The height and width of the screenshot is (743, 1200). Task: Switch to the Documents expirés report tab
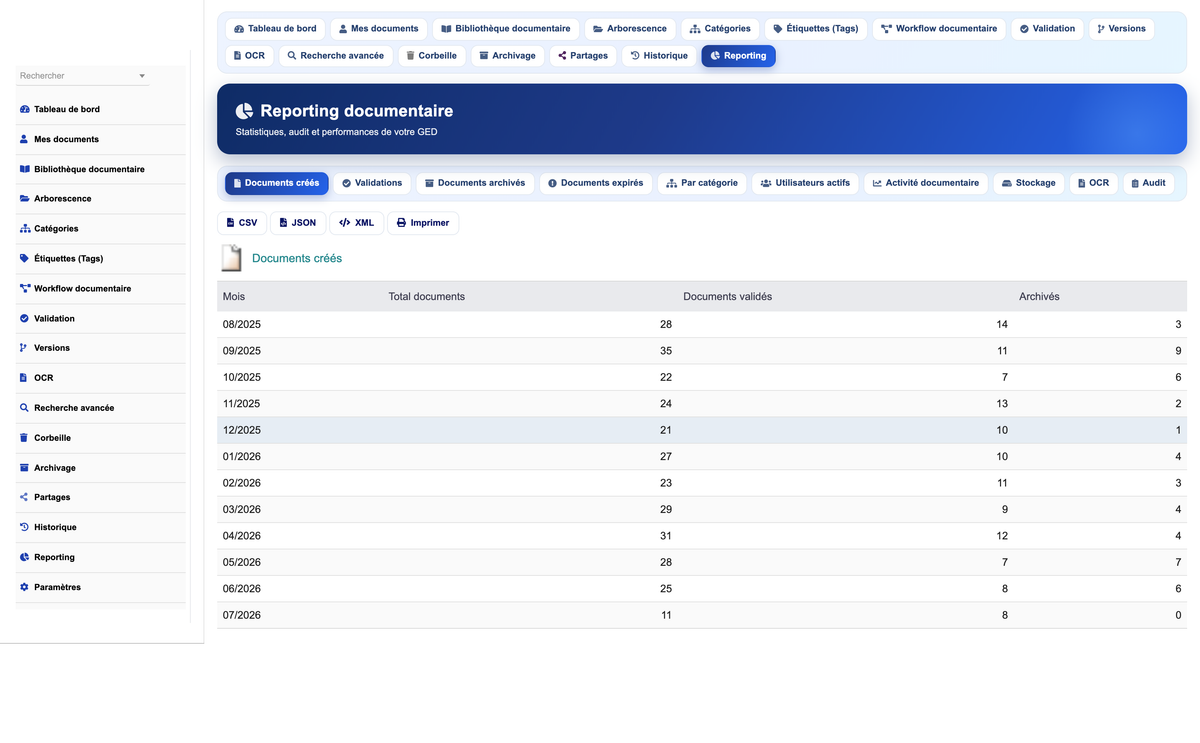(596, 183)
